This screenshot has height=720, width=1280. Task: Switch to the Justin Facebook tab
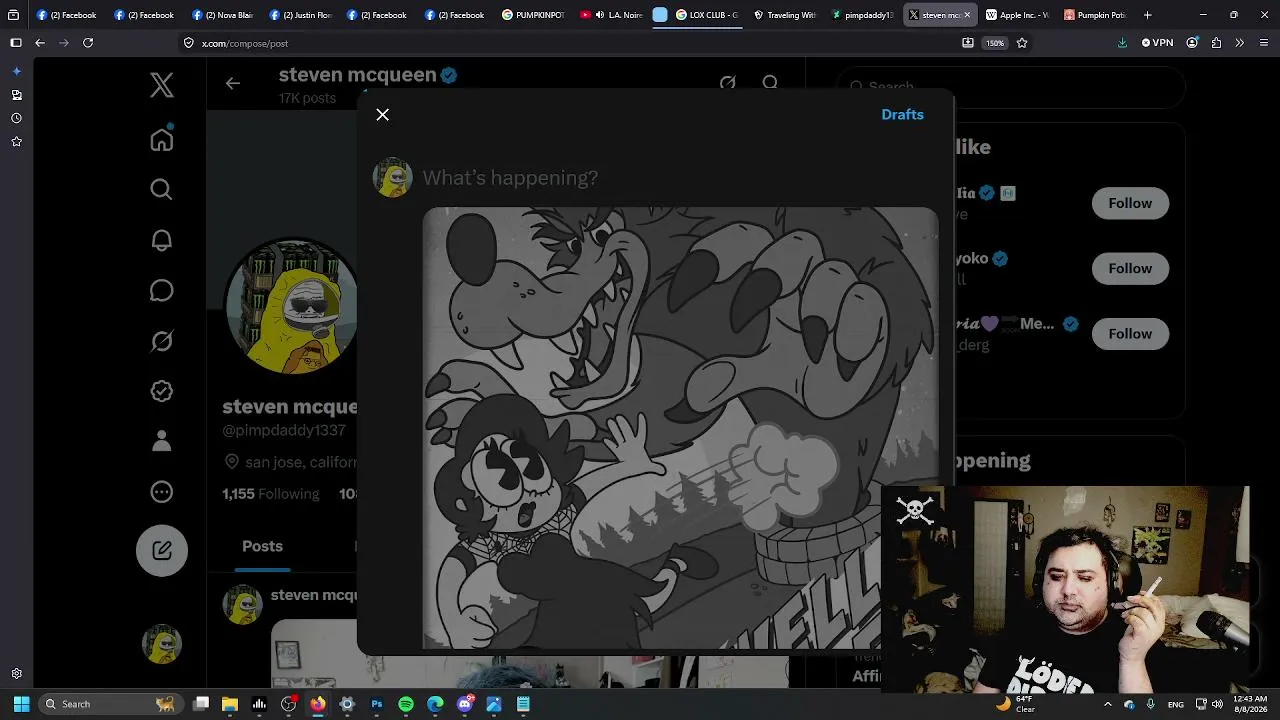click(x=301, y=15)
